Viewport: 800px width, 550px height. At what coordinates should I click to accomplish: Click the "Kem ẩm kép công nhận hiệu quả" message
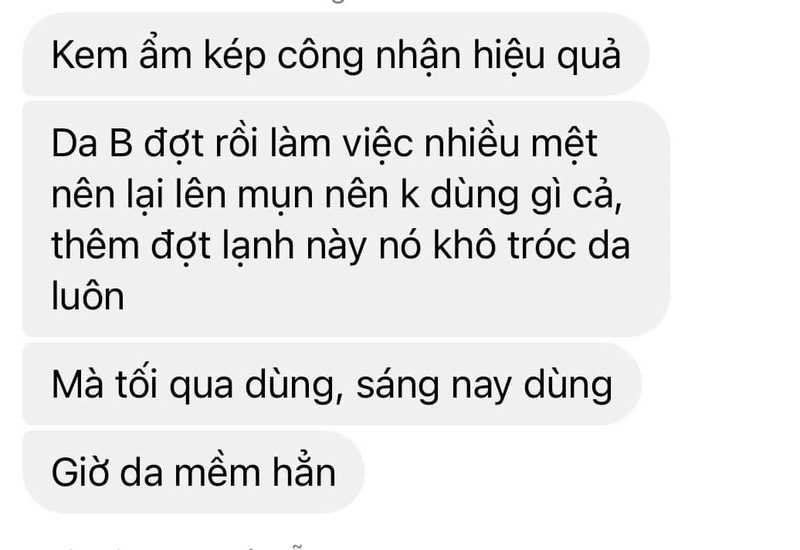tap(336, 54)
